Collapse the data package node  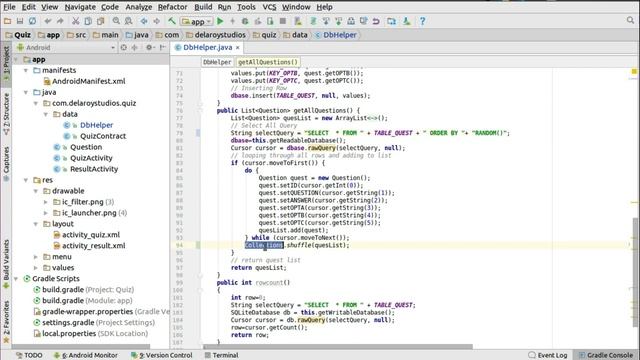46,114
